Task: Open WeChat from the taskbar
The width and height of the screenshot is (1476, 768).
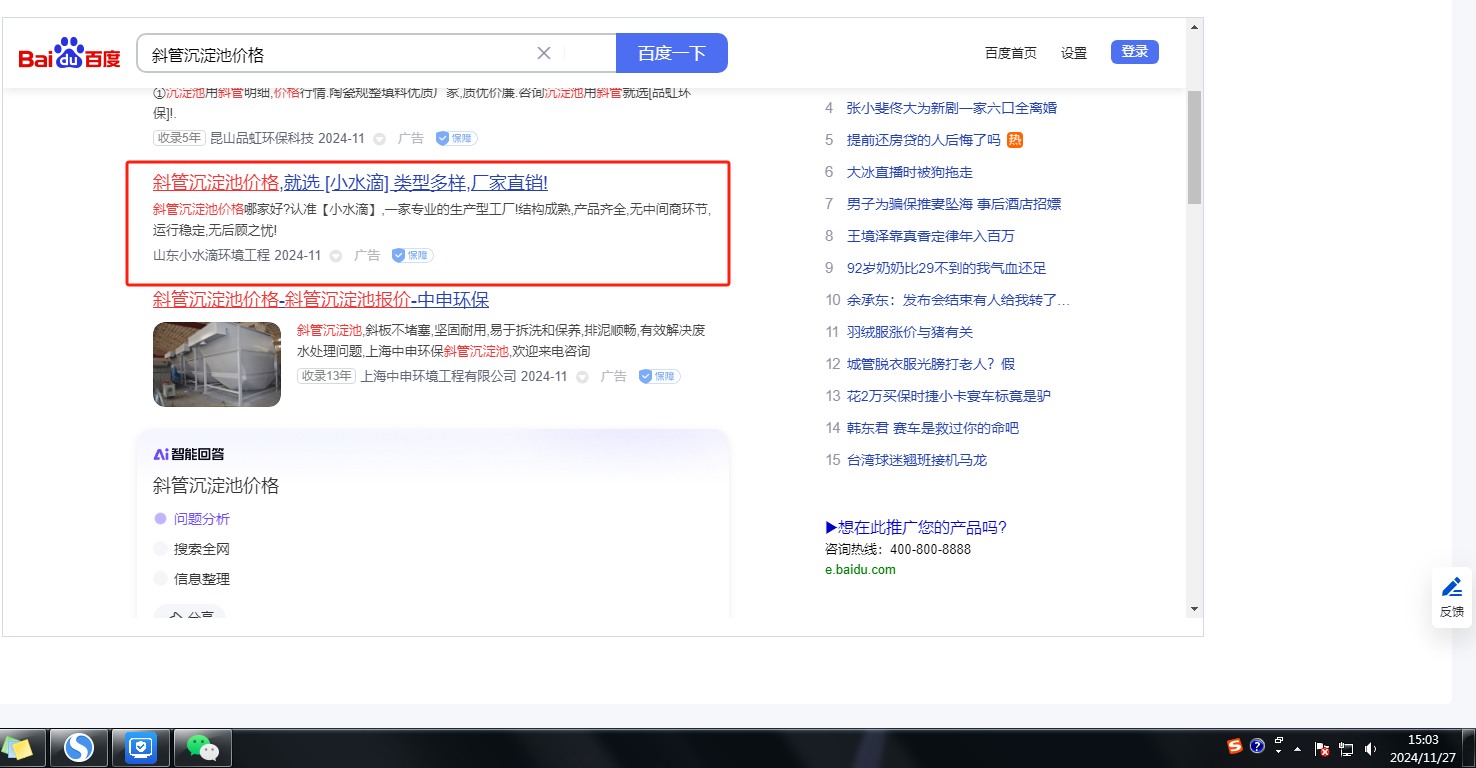Action: coord(203,747)
